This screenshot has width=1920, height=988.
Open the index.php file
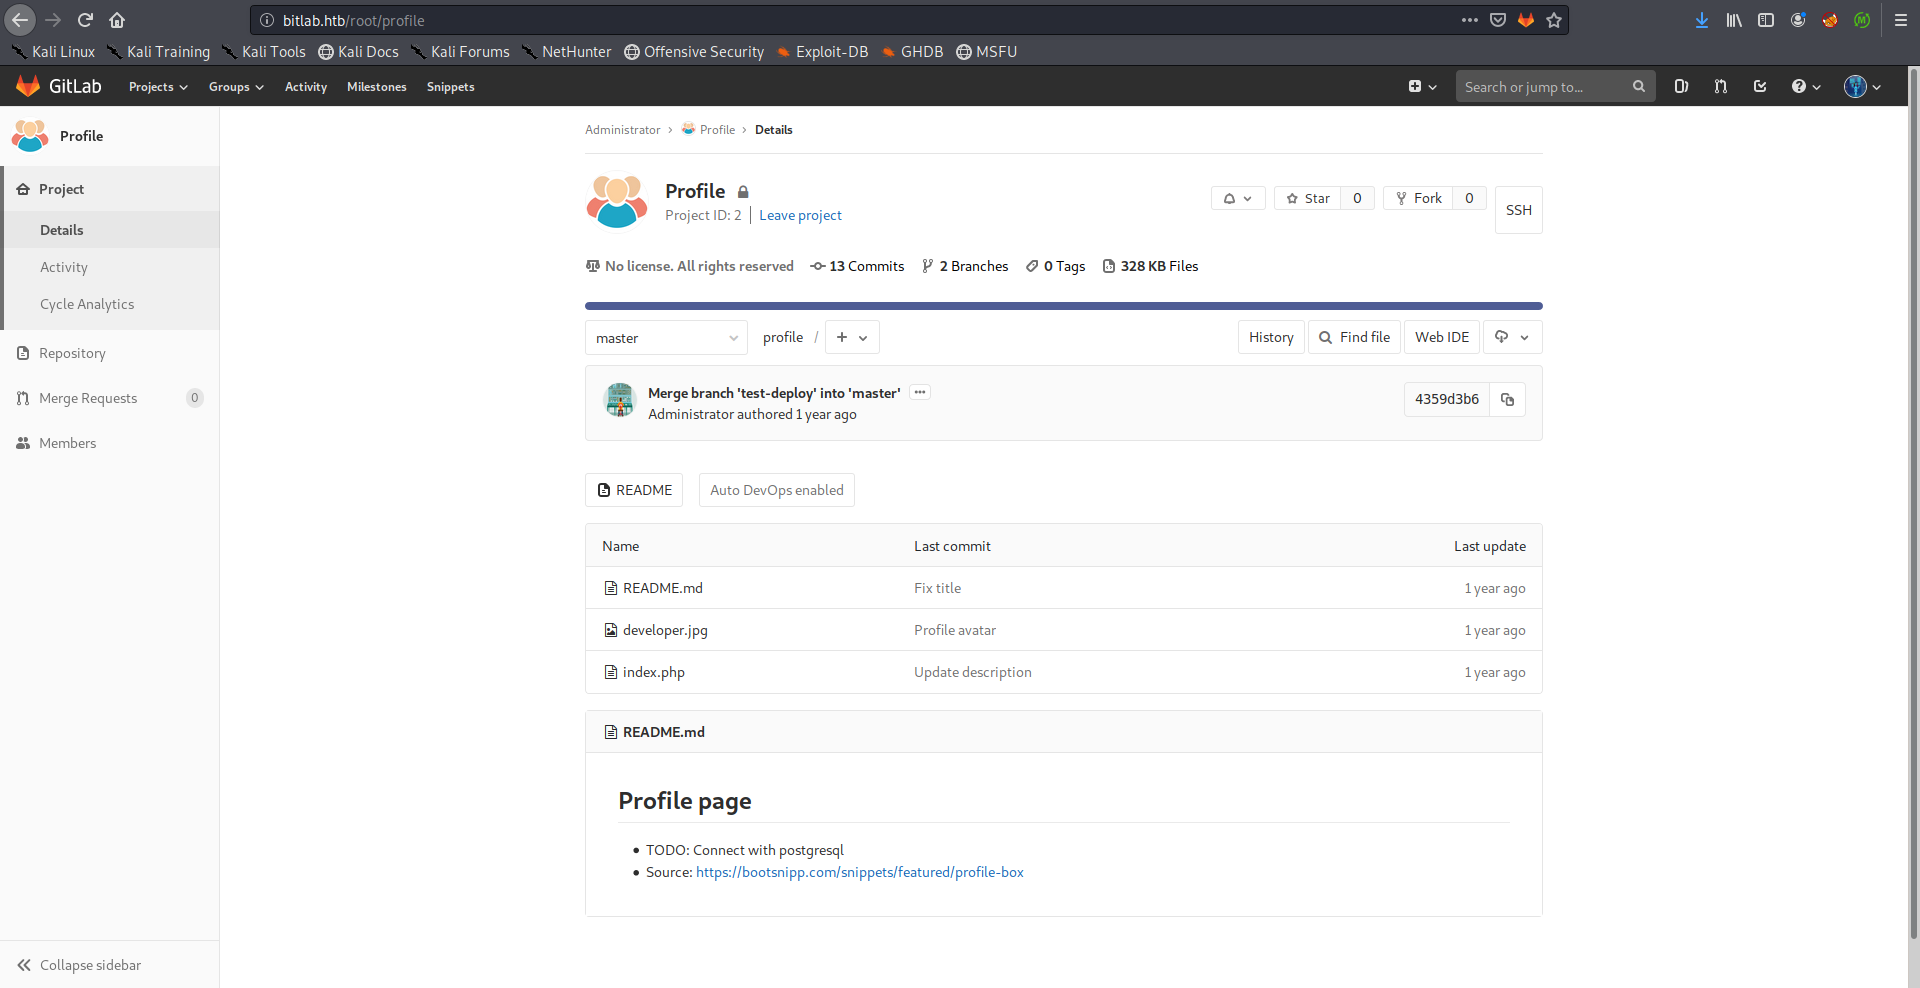(x=653, y=672)
